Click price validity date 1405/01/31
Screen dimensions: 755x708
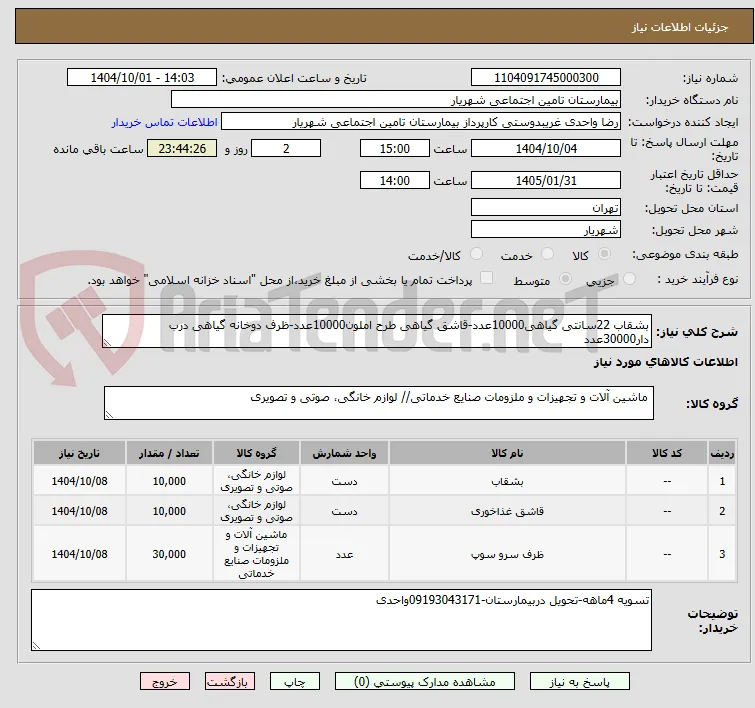pos(546,181)
